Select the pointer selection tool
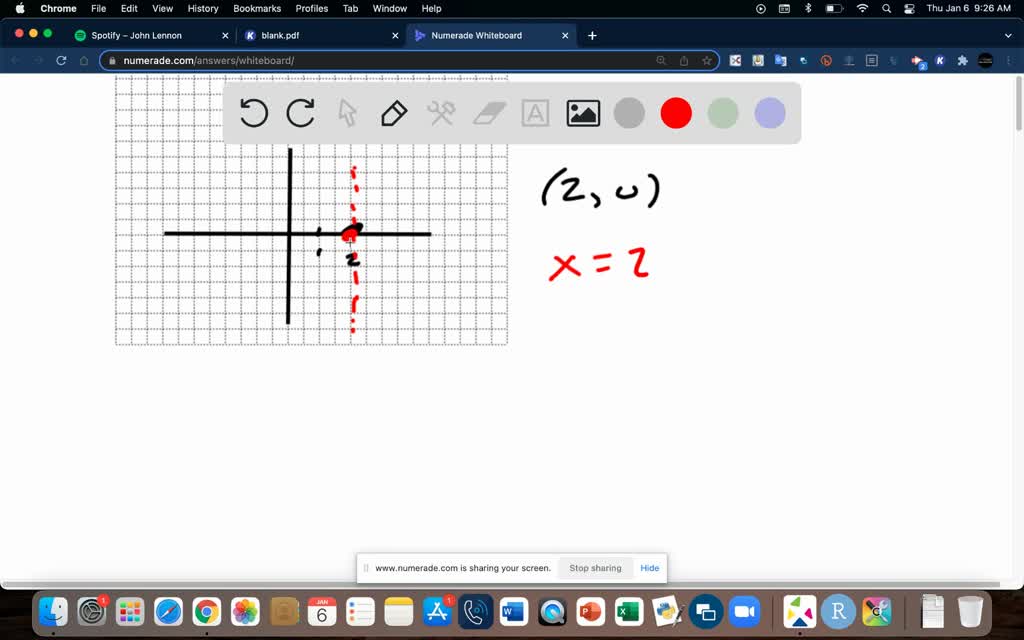Viewport: 1024px width, 640px height. coord(346,113)
